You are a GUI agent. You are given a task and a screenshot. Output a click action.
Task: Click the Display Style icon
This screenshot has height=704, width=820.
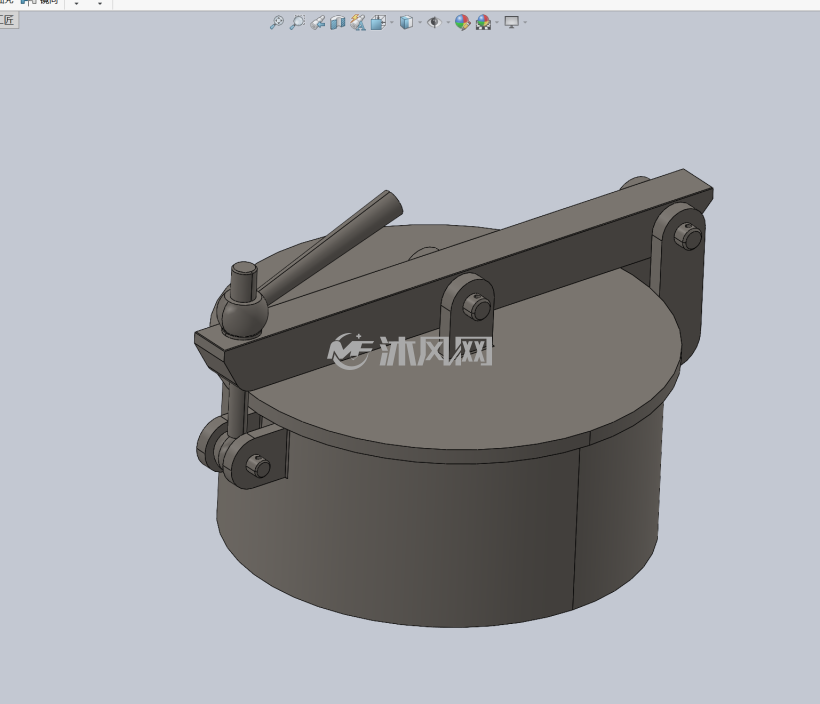click(406, 22)
